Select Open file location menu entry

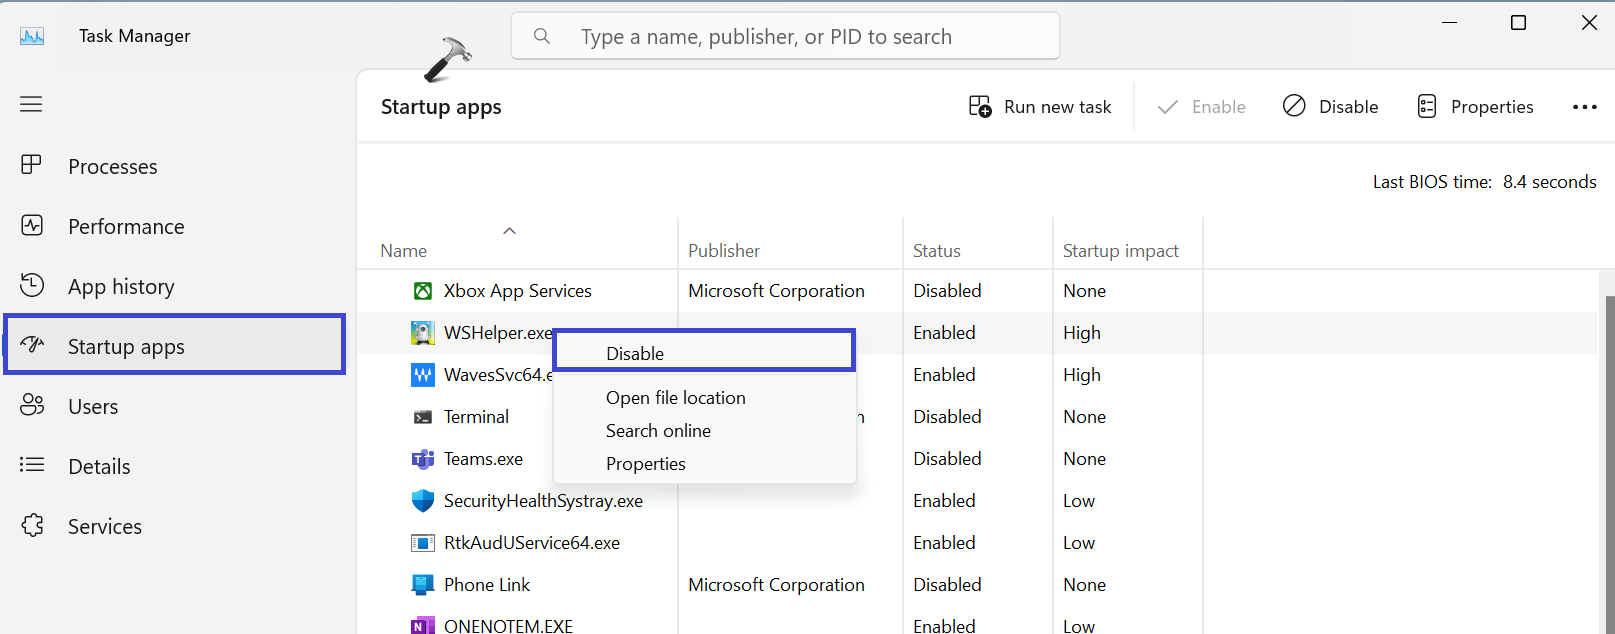click(x=676, y=398)
